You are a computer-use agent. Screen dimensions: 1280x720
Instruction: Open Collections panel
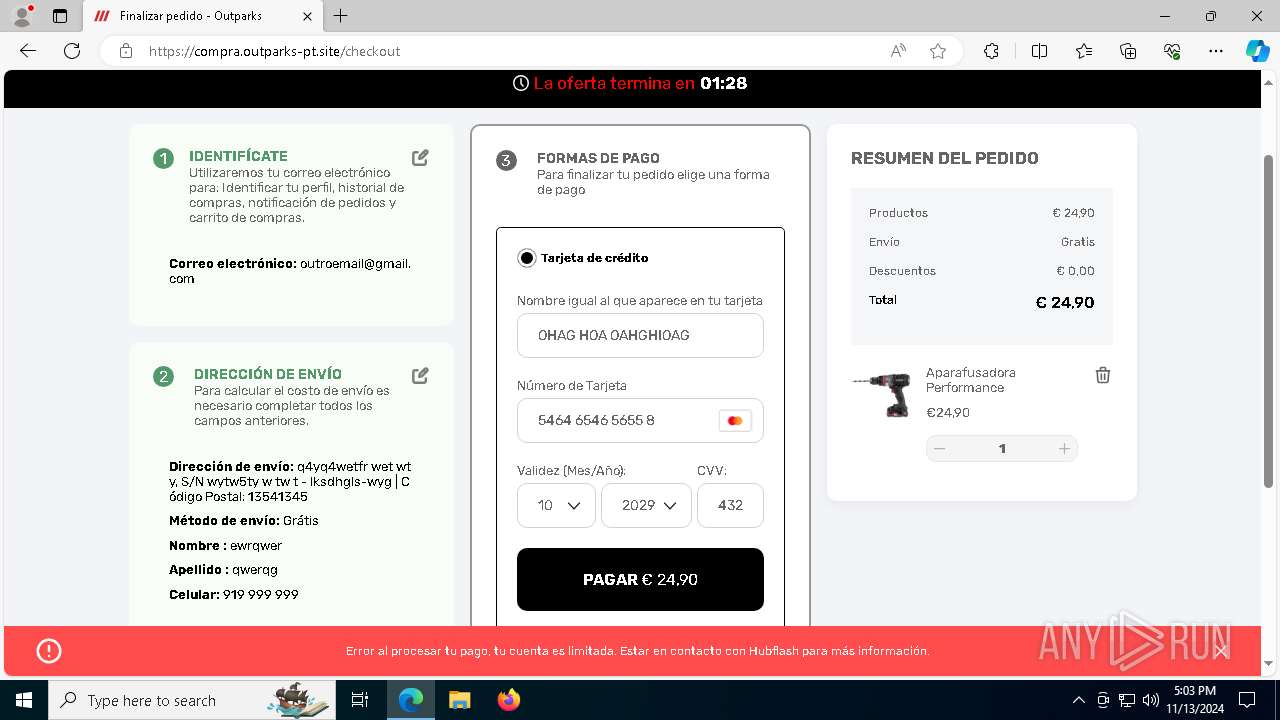tap(1128, 51)
